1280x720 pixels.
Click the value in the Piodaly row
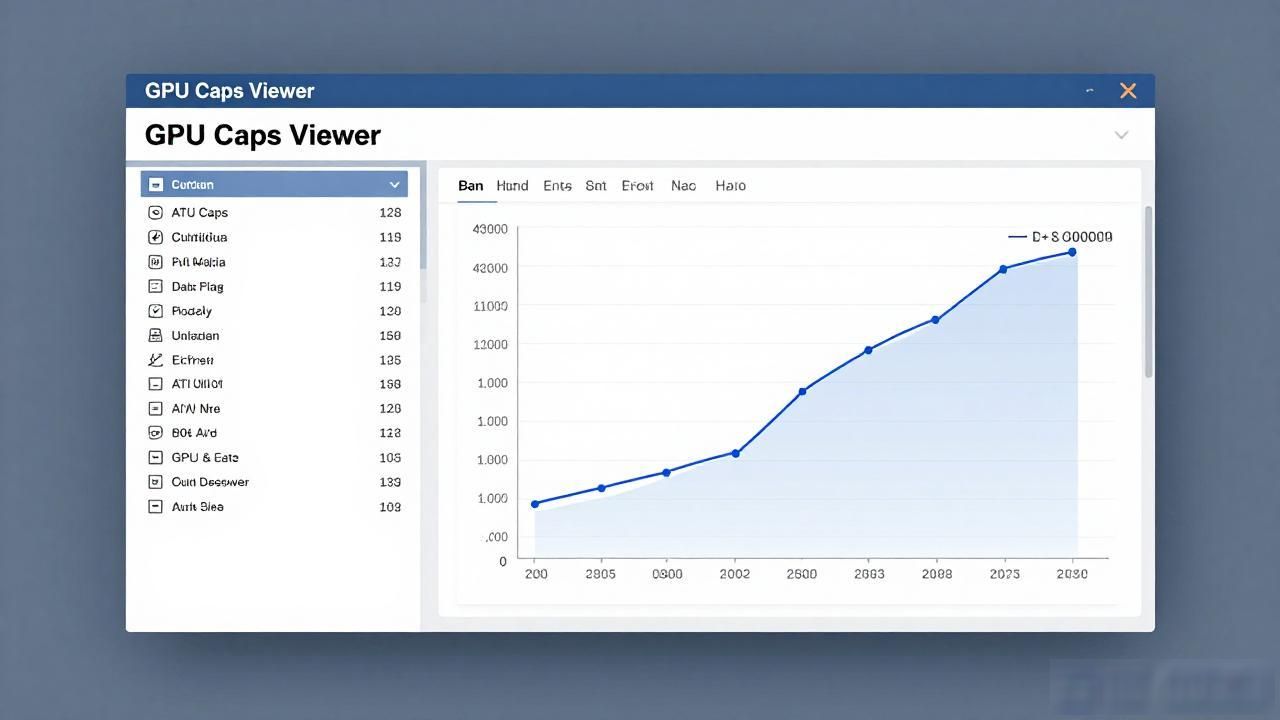coord(390,311)
